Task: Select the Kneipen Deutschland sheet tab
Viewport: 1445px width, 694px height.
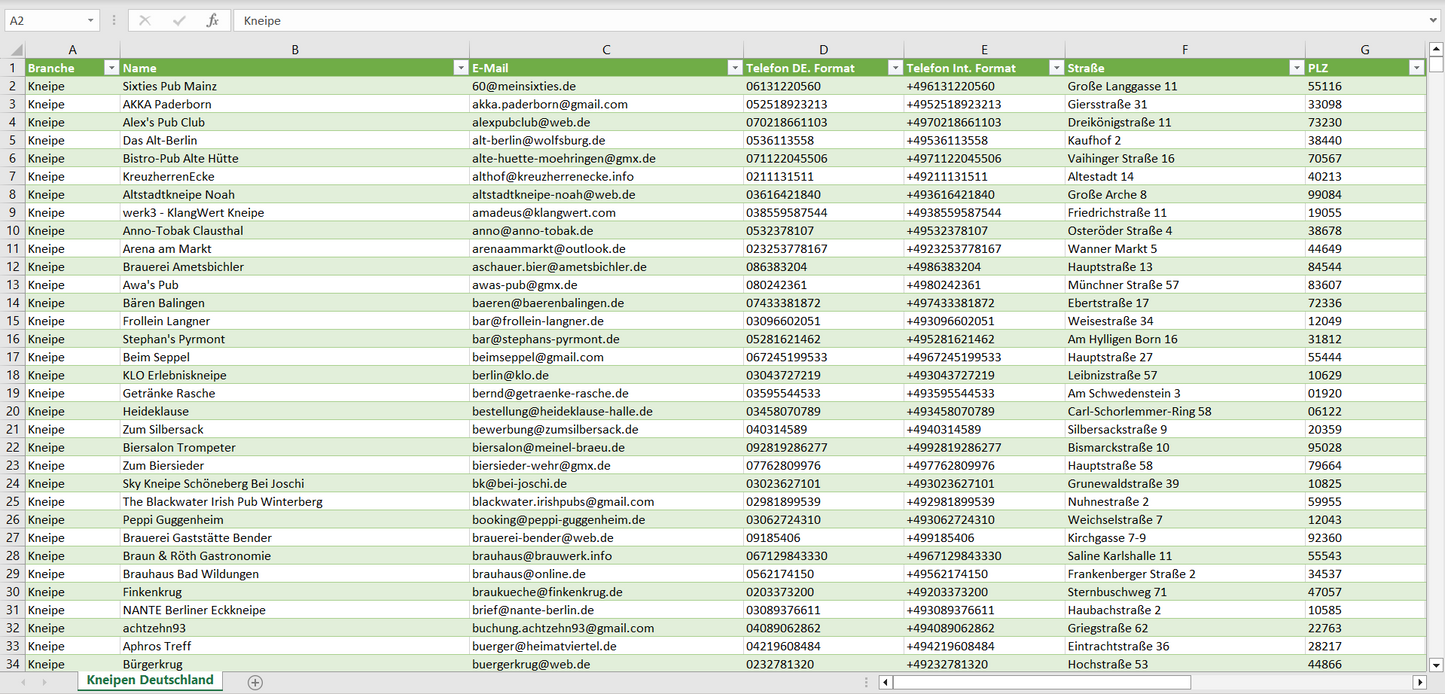Action: click(x=150, y=680)
